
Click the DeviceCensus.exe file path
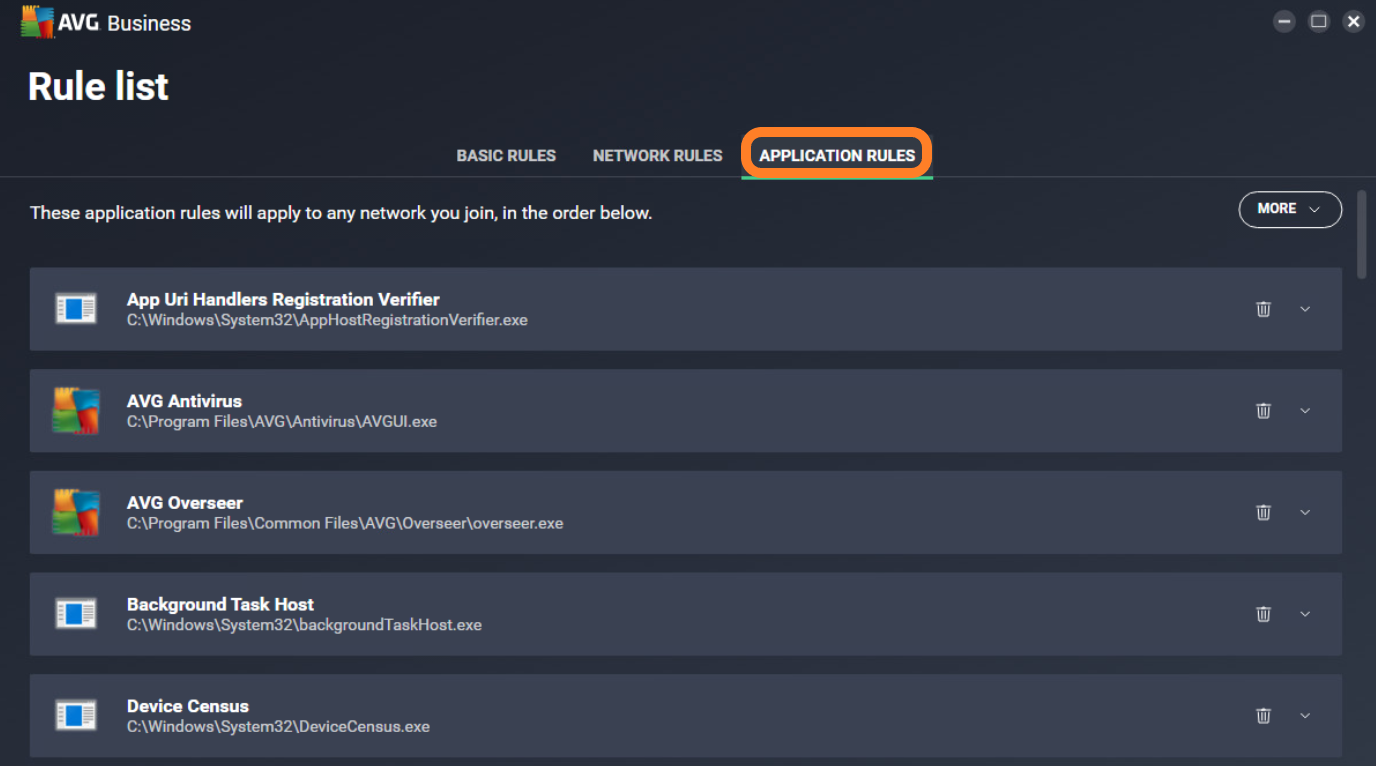[x=278, y=727]
